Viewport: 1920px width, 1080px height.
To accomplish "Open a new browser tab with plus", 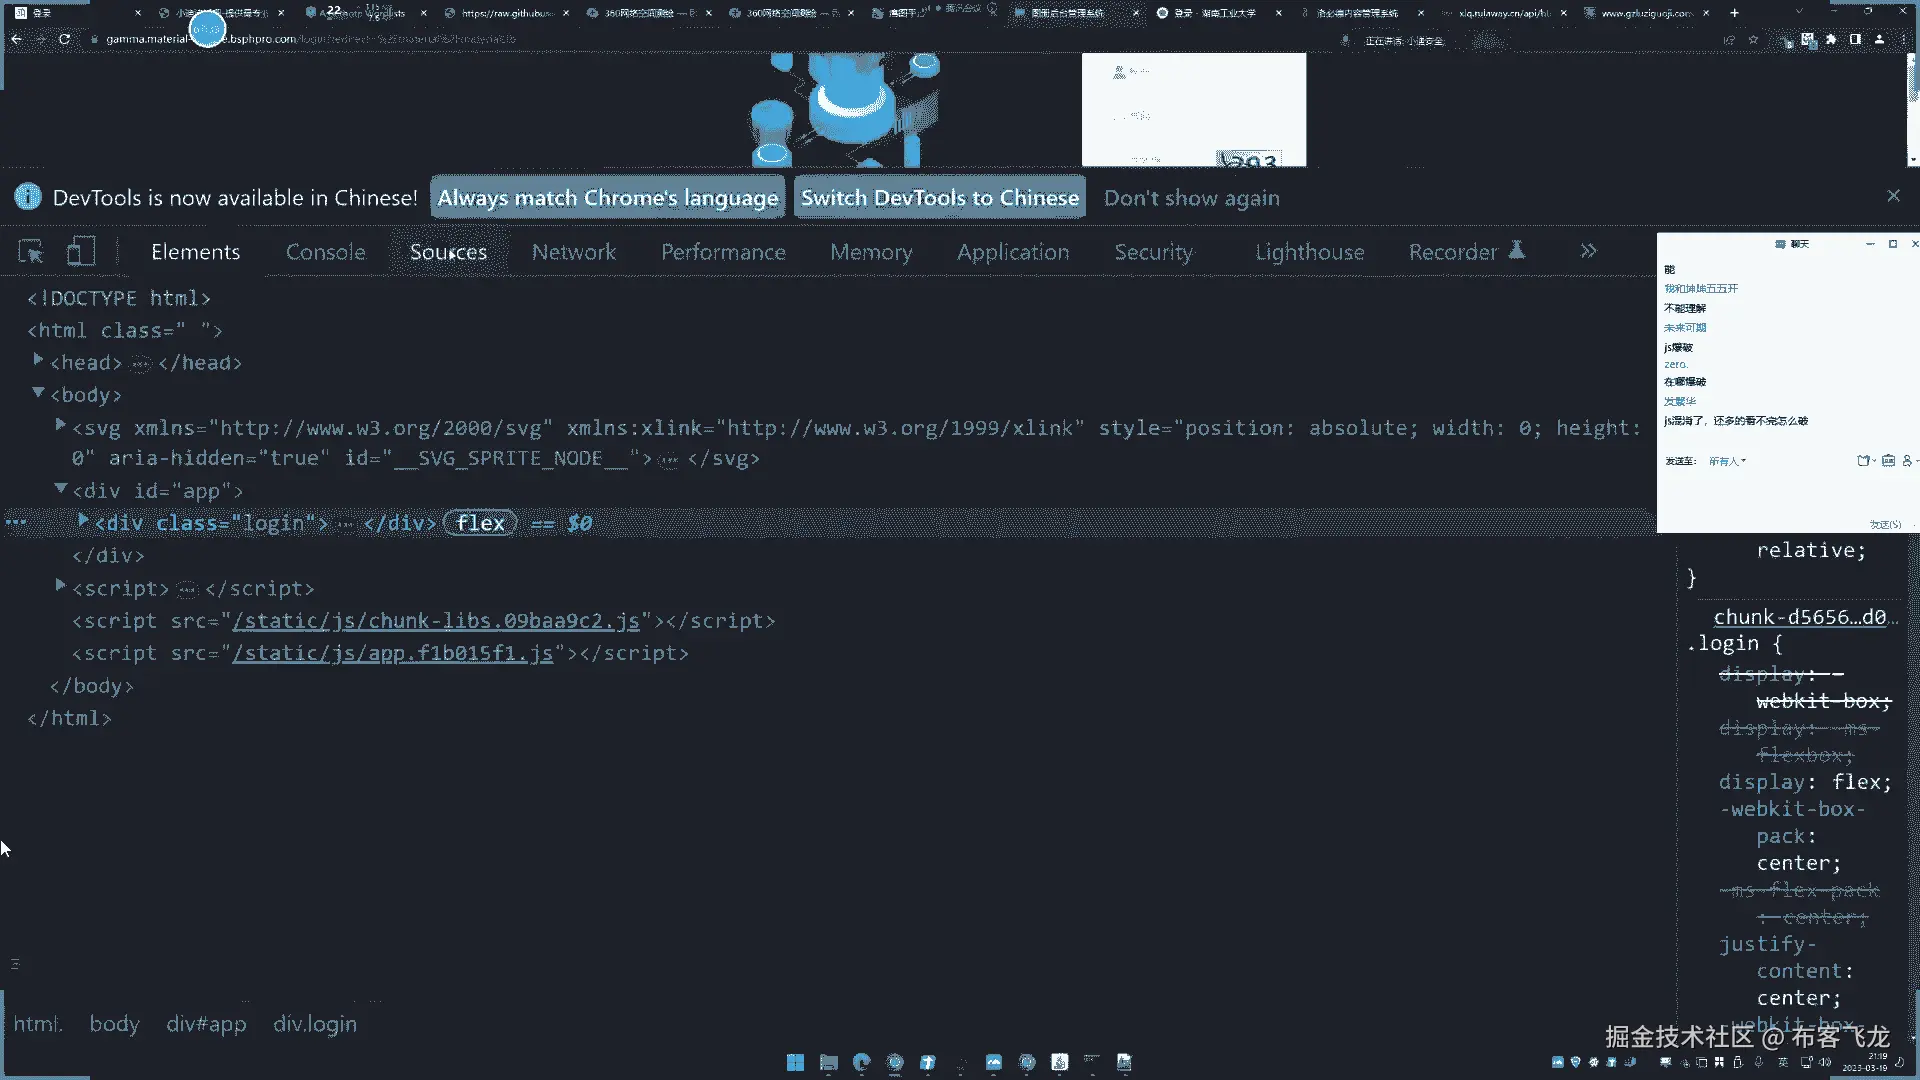I will (x=1735, y=13).
